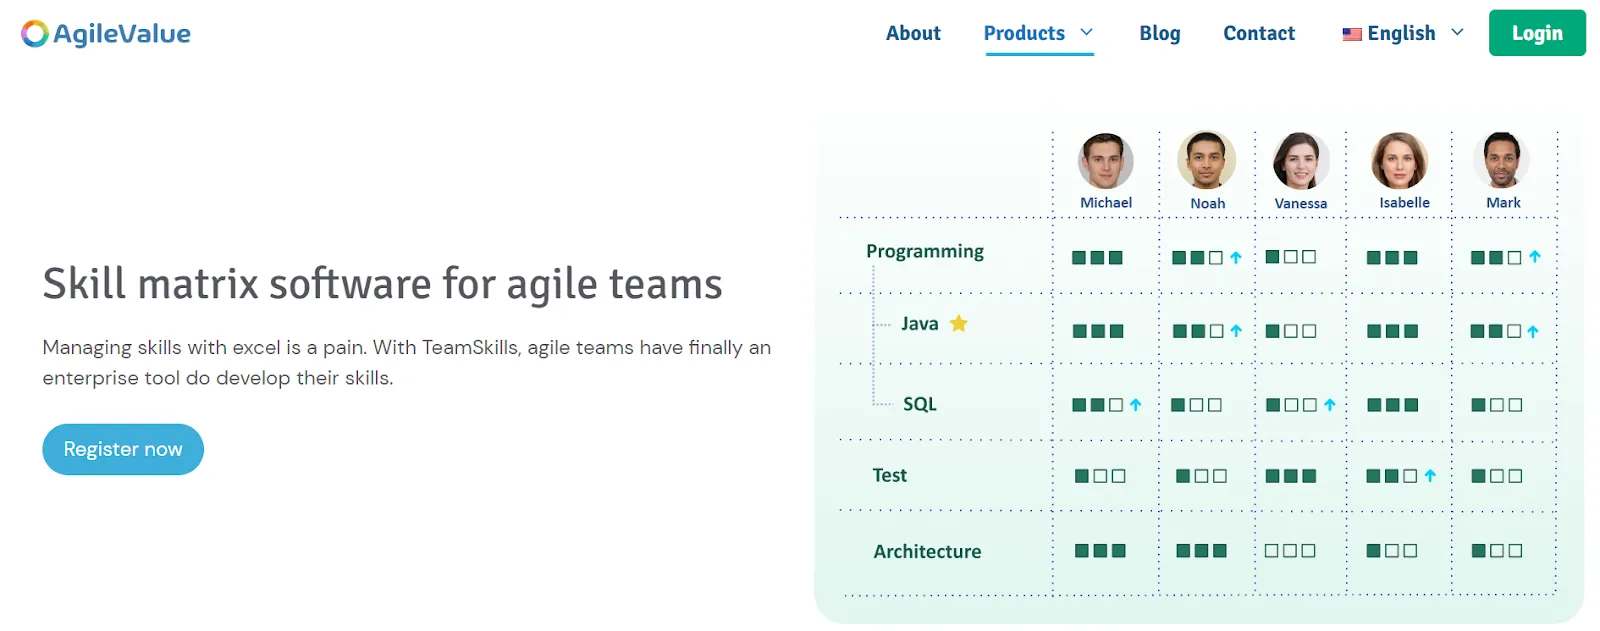Click the green Login button
Screen dimensions: 1600x631
click(x=1537, y=33)
